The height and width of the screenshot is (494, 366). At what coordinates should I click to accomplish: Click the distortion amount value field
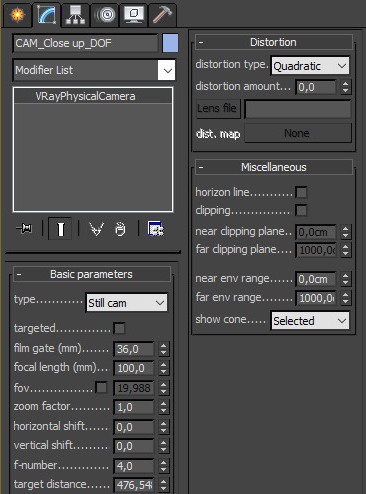[316, 87]
